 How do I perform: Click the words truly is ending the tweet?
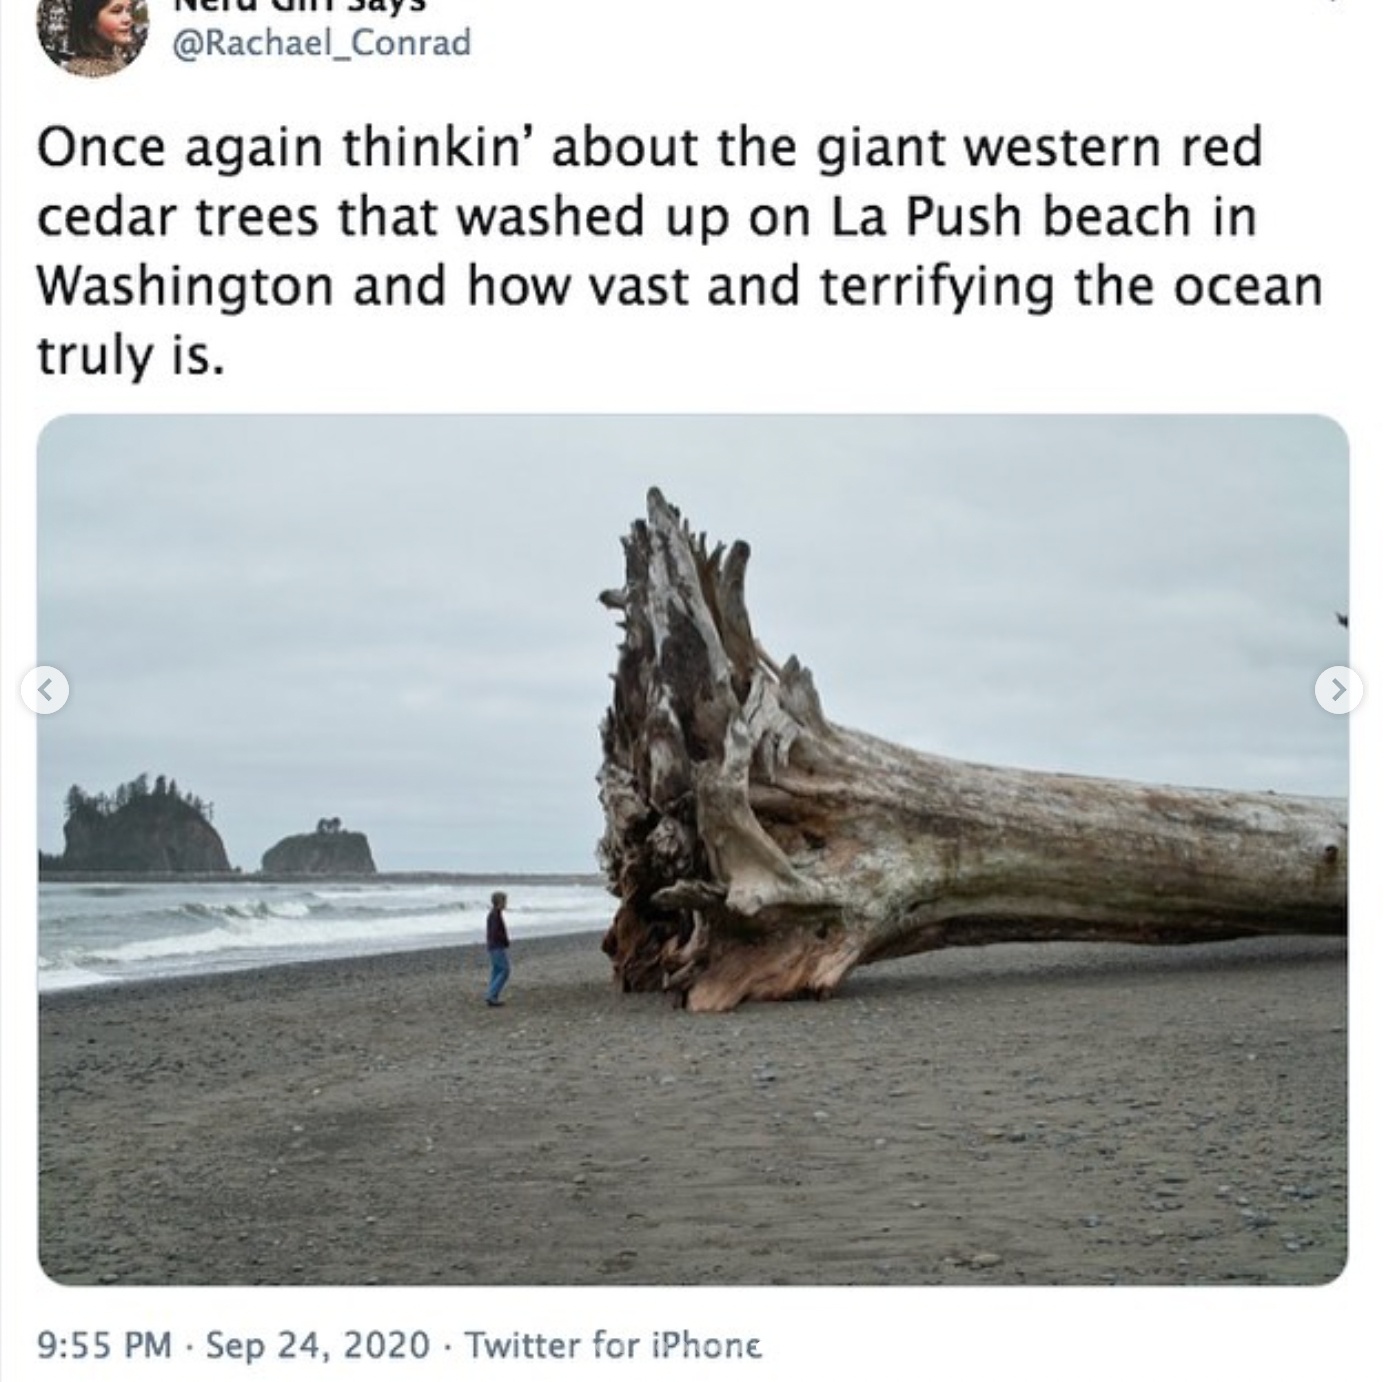point(127,356)
